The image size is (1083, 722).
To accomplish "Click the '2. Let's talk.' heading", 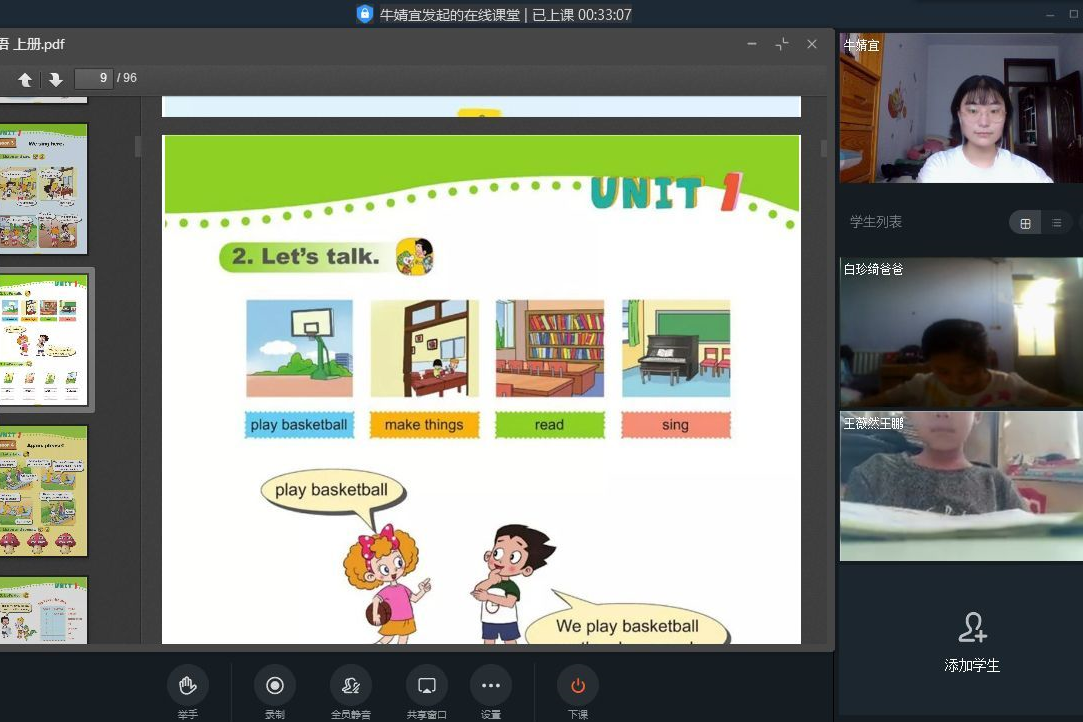I will [305, 257].
